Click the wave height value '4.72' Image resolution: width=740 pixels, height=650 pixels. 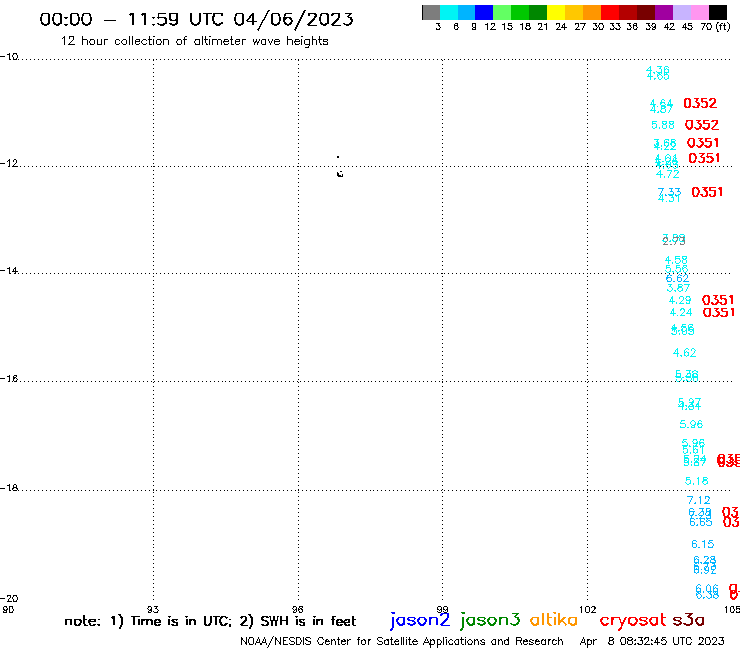click(668, 174)
